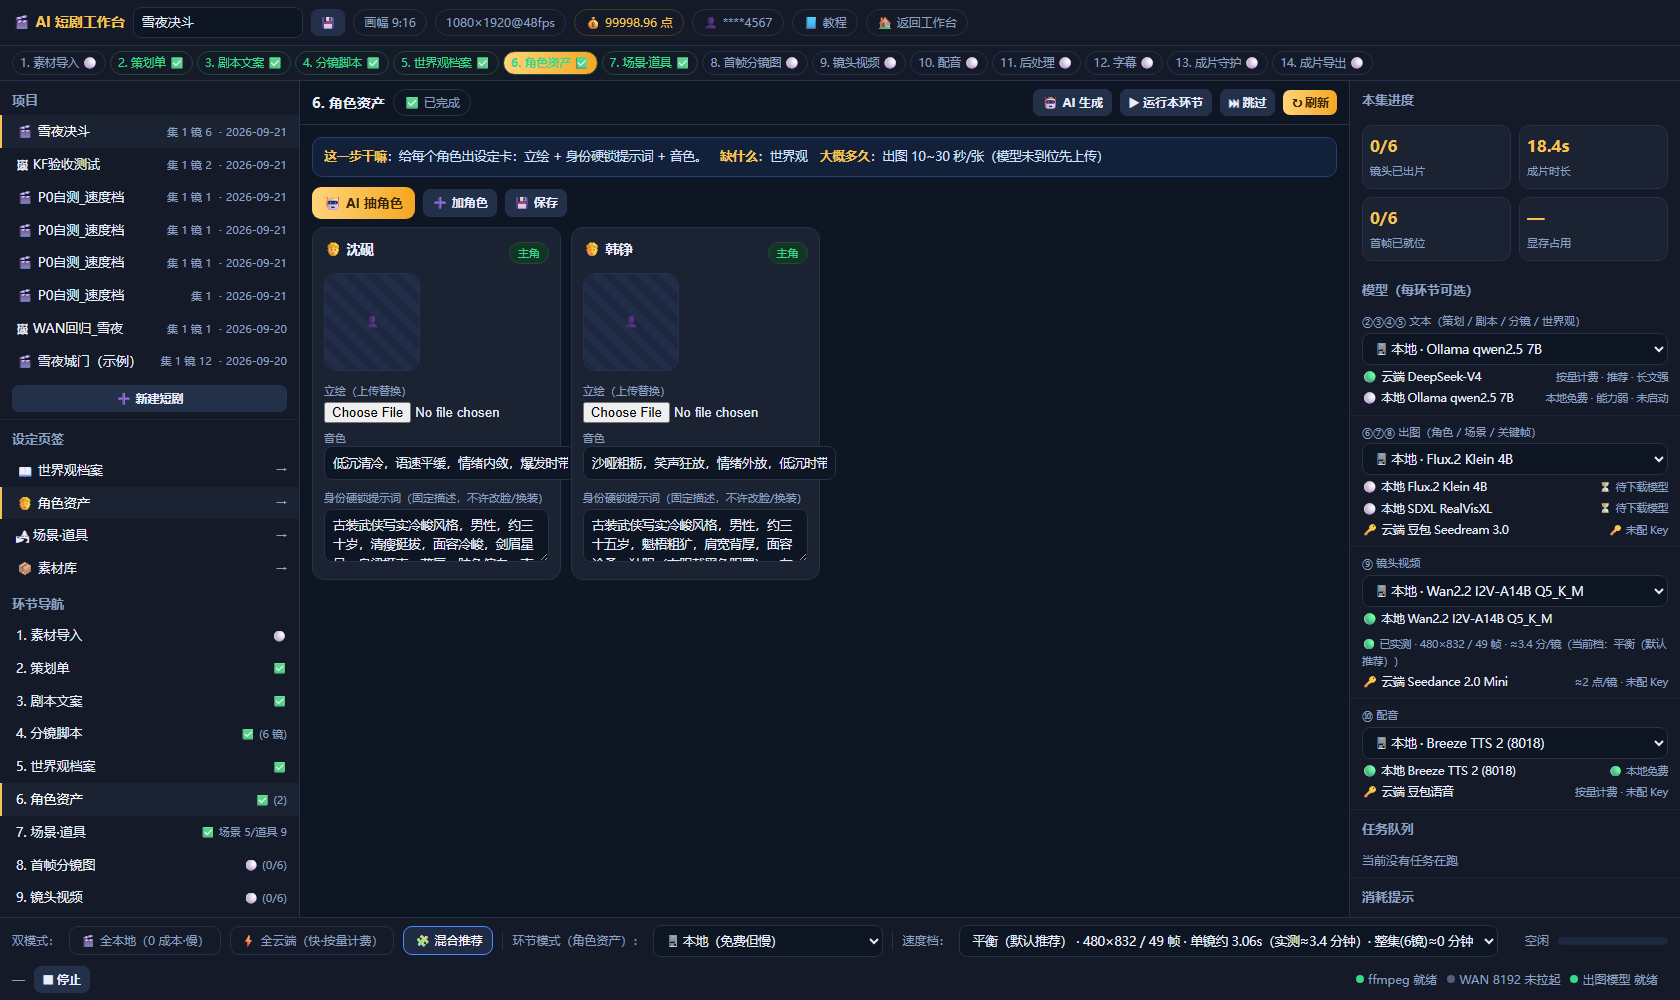Viewport: 1680px width, 1000px height.
Task: Open the image model dropdown showing Flux.2 Klein 4B
Action: pyautogui.click(x=1515, y=459)
